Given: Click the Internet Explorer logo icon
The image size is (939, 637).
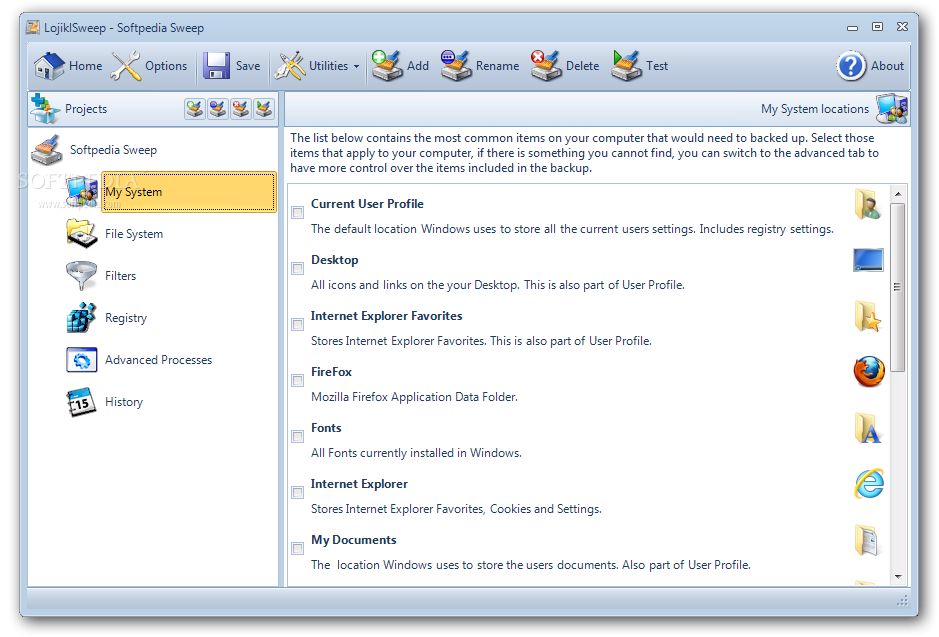Looking at the screenshot, I should [x=869, y=484].
